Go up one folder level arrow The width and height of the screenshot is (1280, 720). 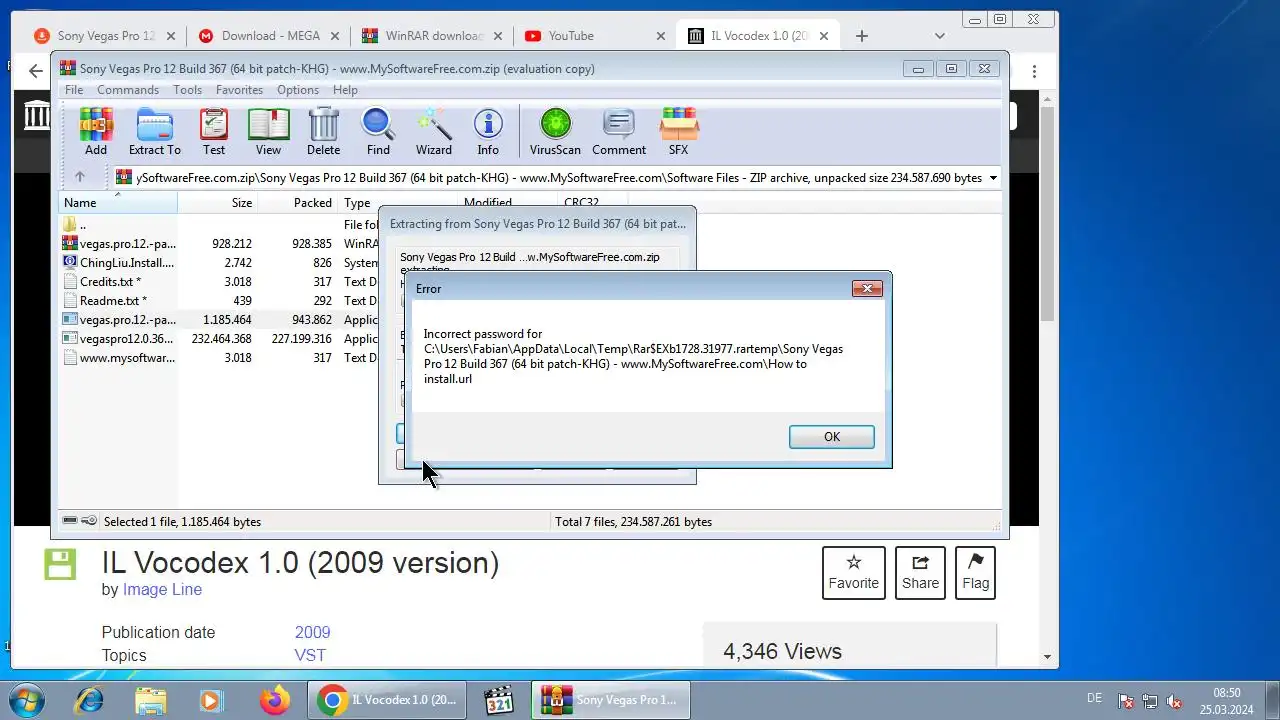(x=80, y=177)
